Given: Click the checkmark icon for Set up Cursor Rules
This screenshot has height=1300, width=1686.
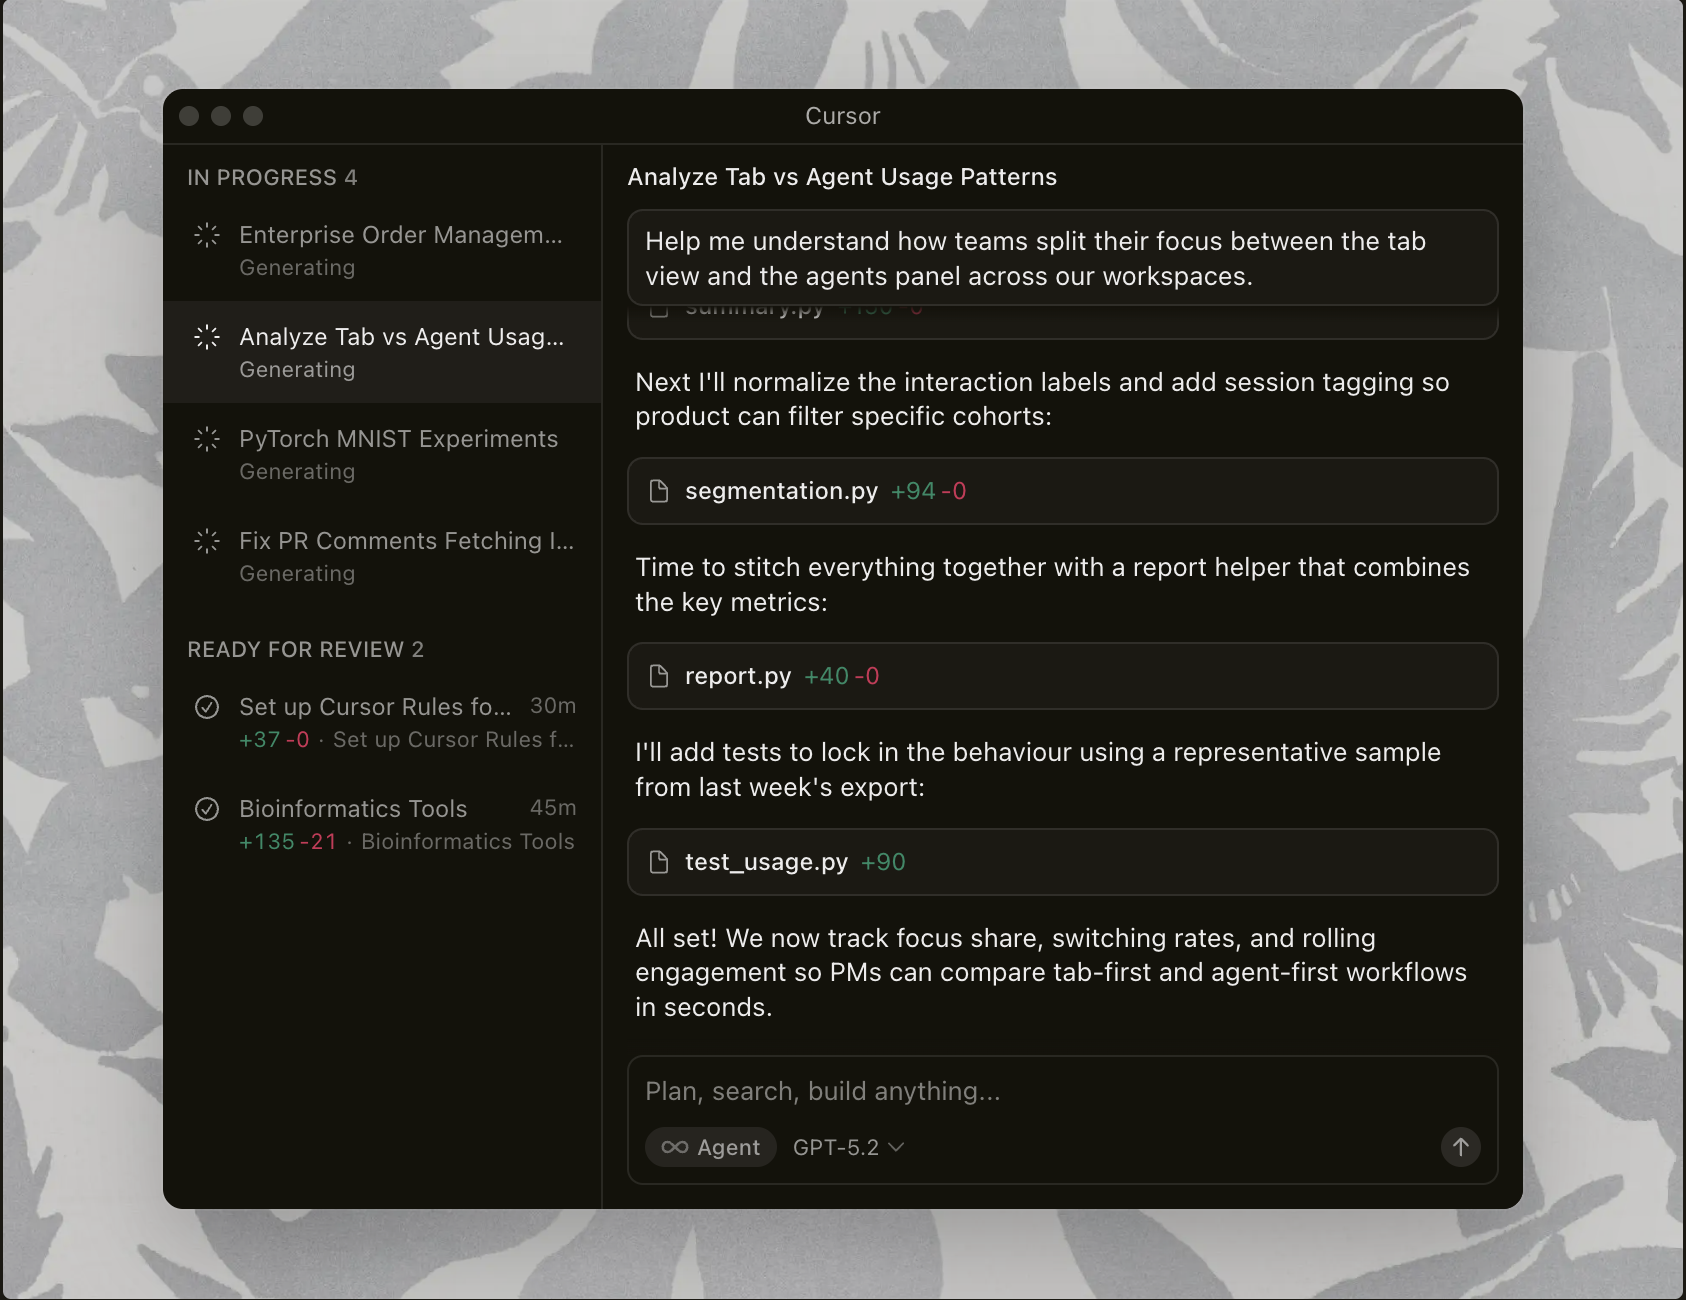Looking at the screenshot, I should click(207, 707).
